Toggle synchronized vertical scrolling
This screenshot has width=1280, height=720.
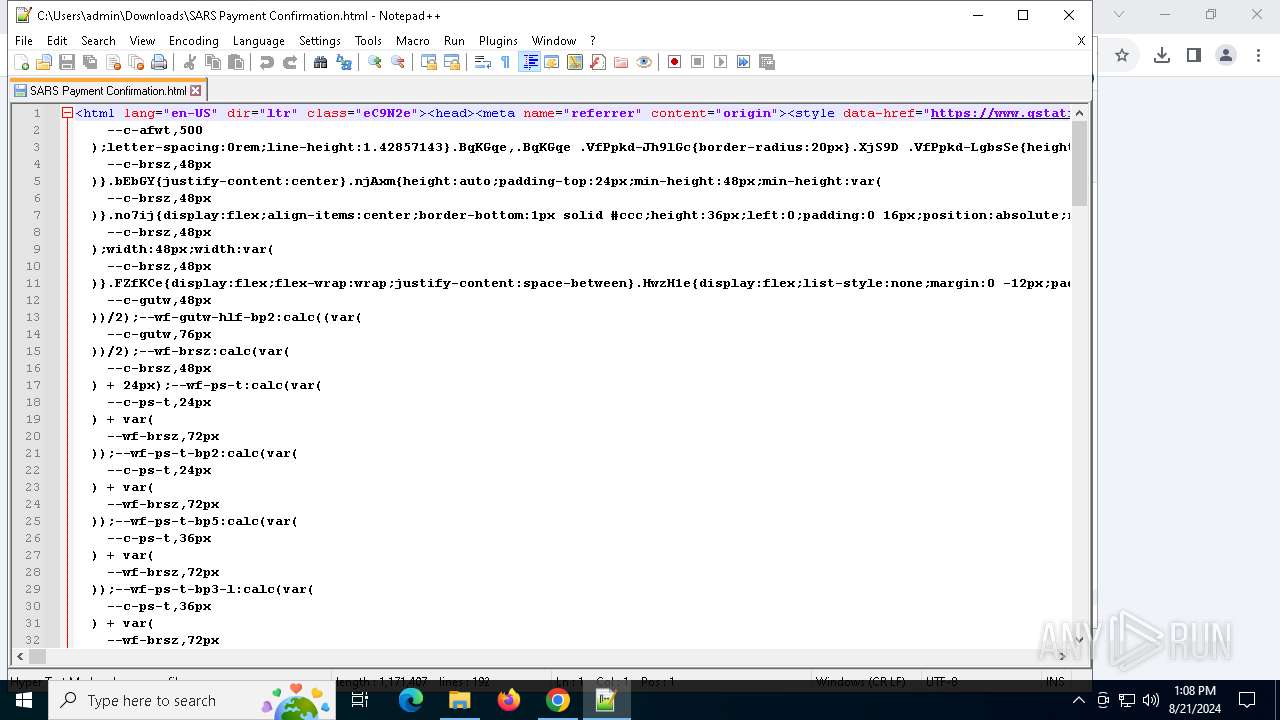tap(429, 62)
